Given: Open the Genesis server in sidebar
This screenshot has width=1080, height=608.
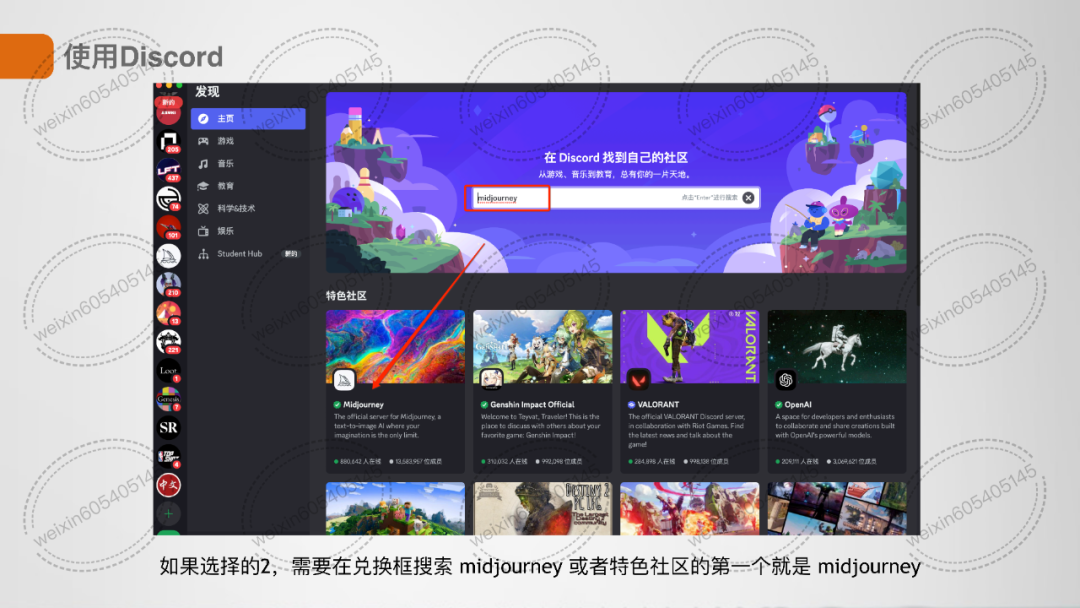Looking at the screenshot, I should tap(168, 399).
